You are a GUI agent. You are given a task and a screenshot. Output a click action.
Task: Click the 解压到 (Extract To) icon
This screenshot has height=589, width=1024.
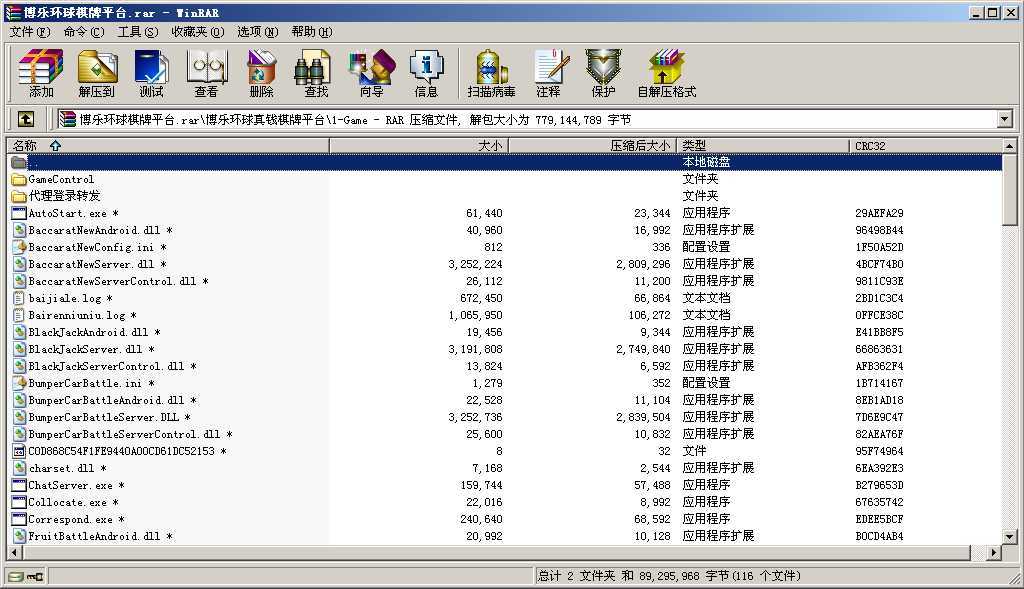tap(97, 73)
